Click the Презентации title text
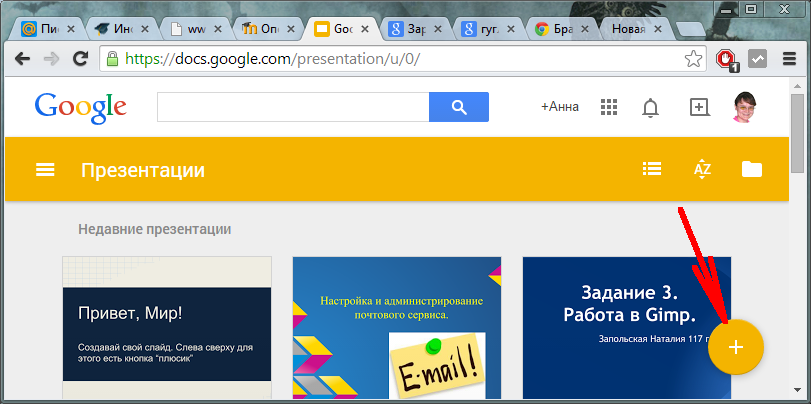The height and width of the screenshot is (404, 811). 143,170
